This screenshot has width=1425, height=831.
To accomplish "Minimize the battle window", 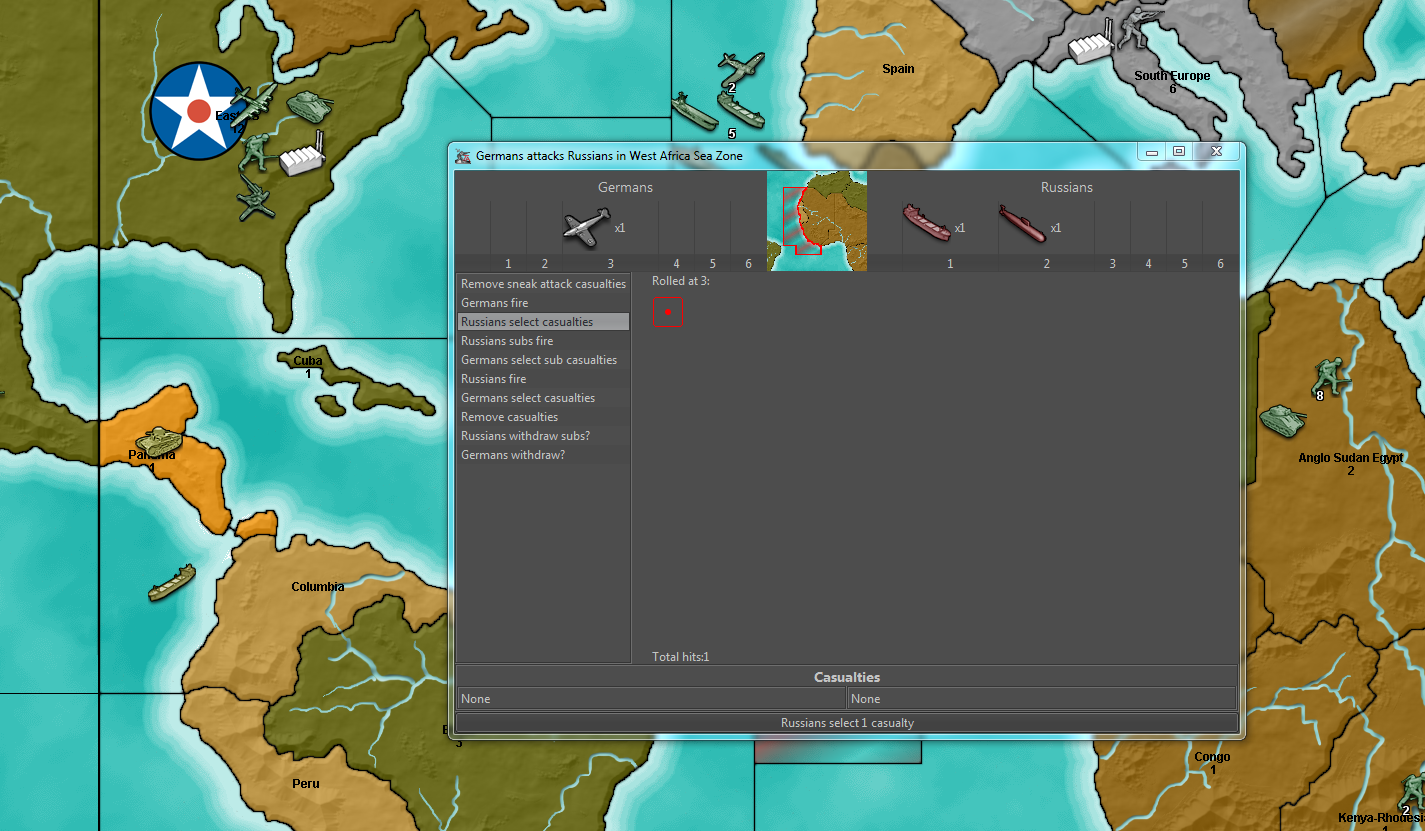I will 1152,152.
